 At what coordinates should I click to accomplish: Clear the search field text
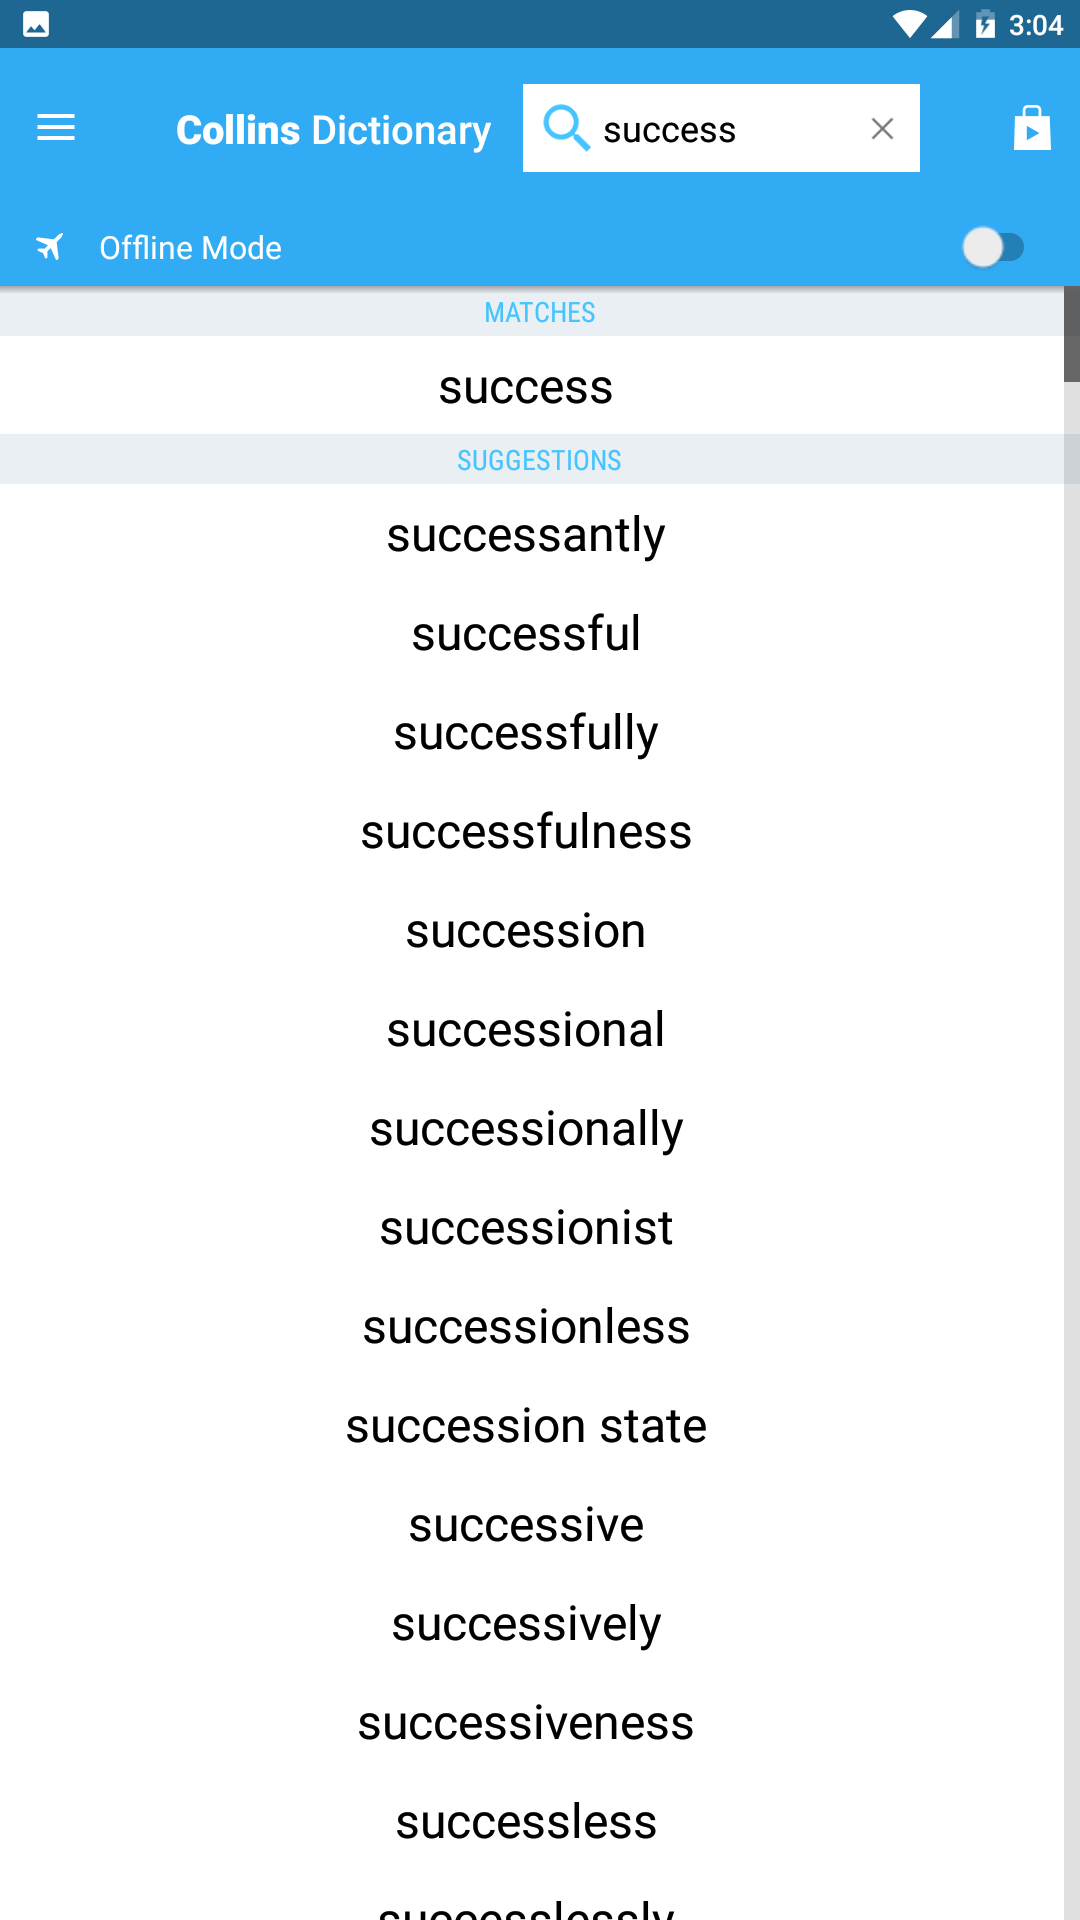click(882, 128)
